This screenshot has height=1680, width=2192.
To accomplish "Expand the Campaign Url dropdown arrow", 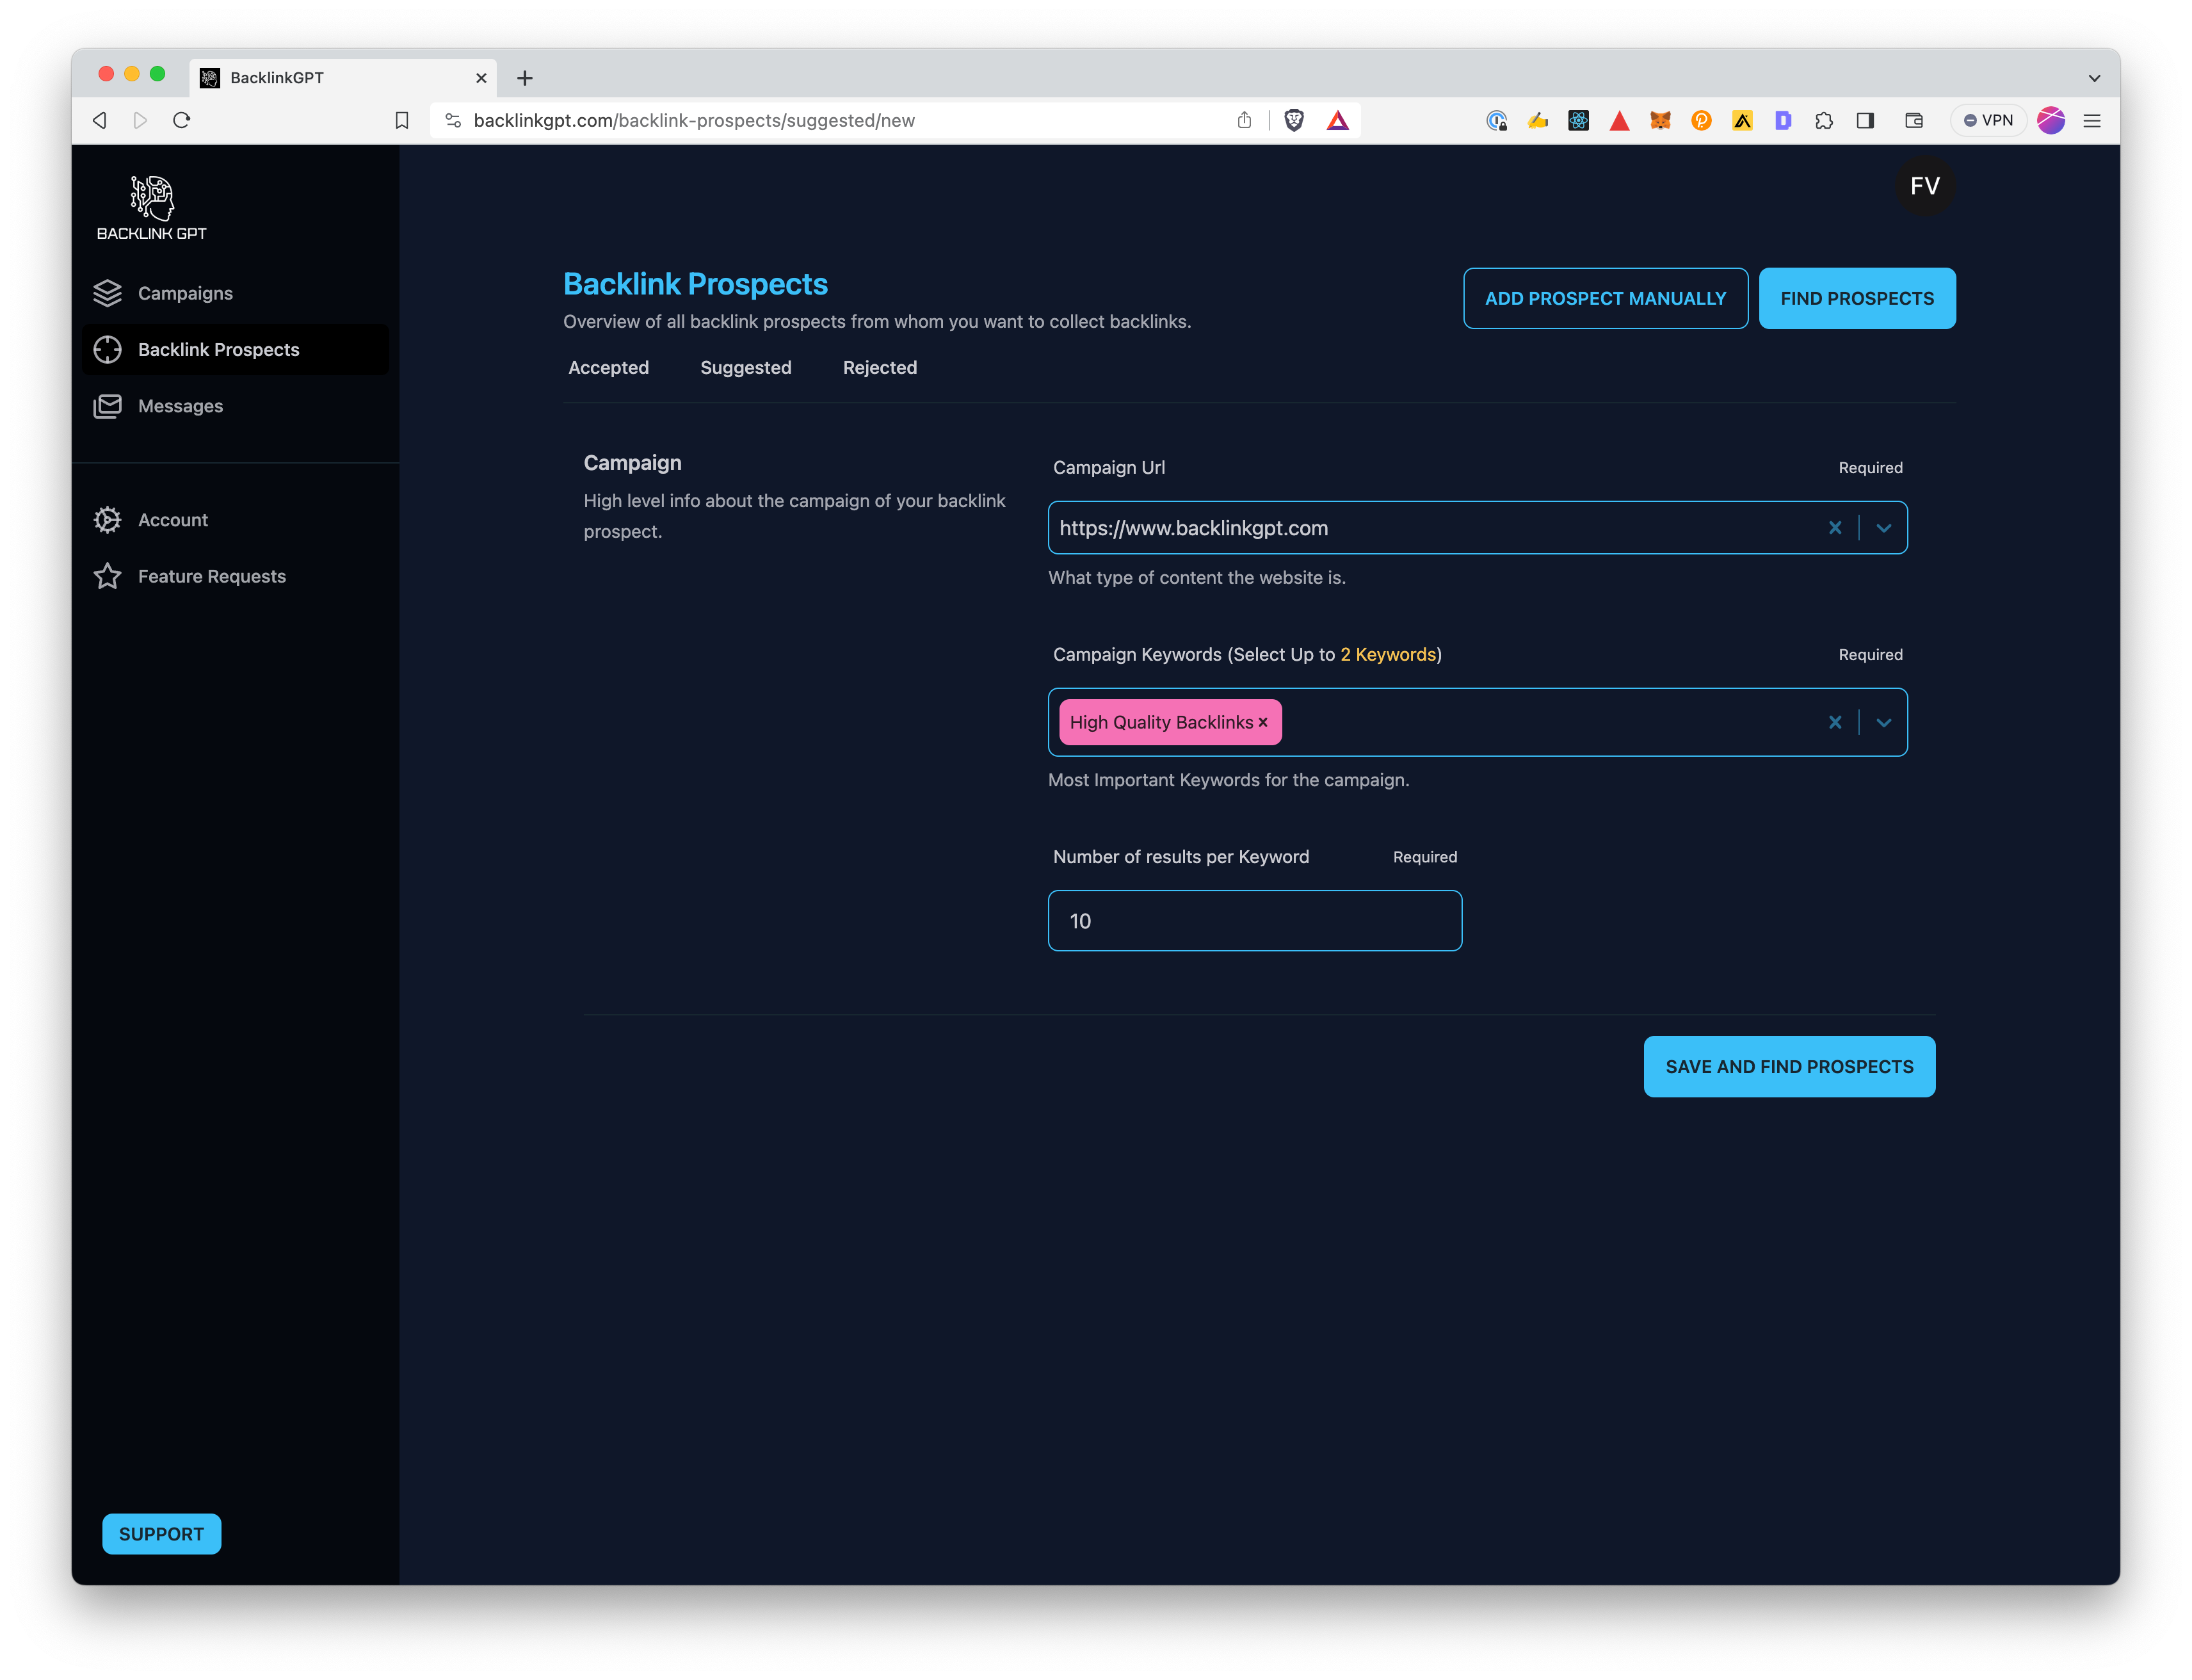I will click(1884, 528).
